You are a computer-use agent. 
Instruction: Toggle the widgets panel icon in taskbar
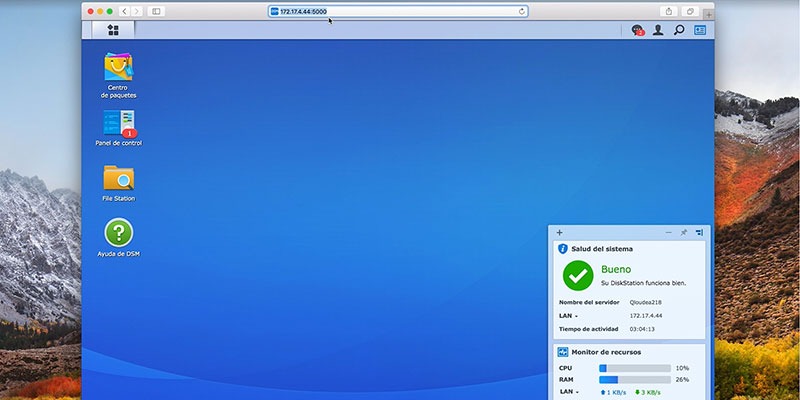click(x=700, y=30)
